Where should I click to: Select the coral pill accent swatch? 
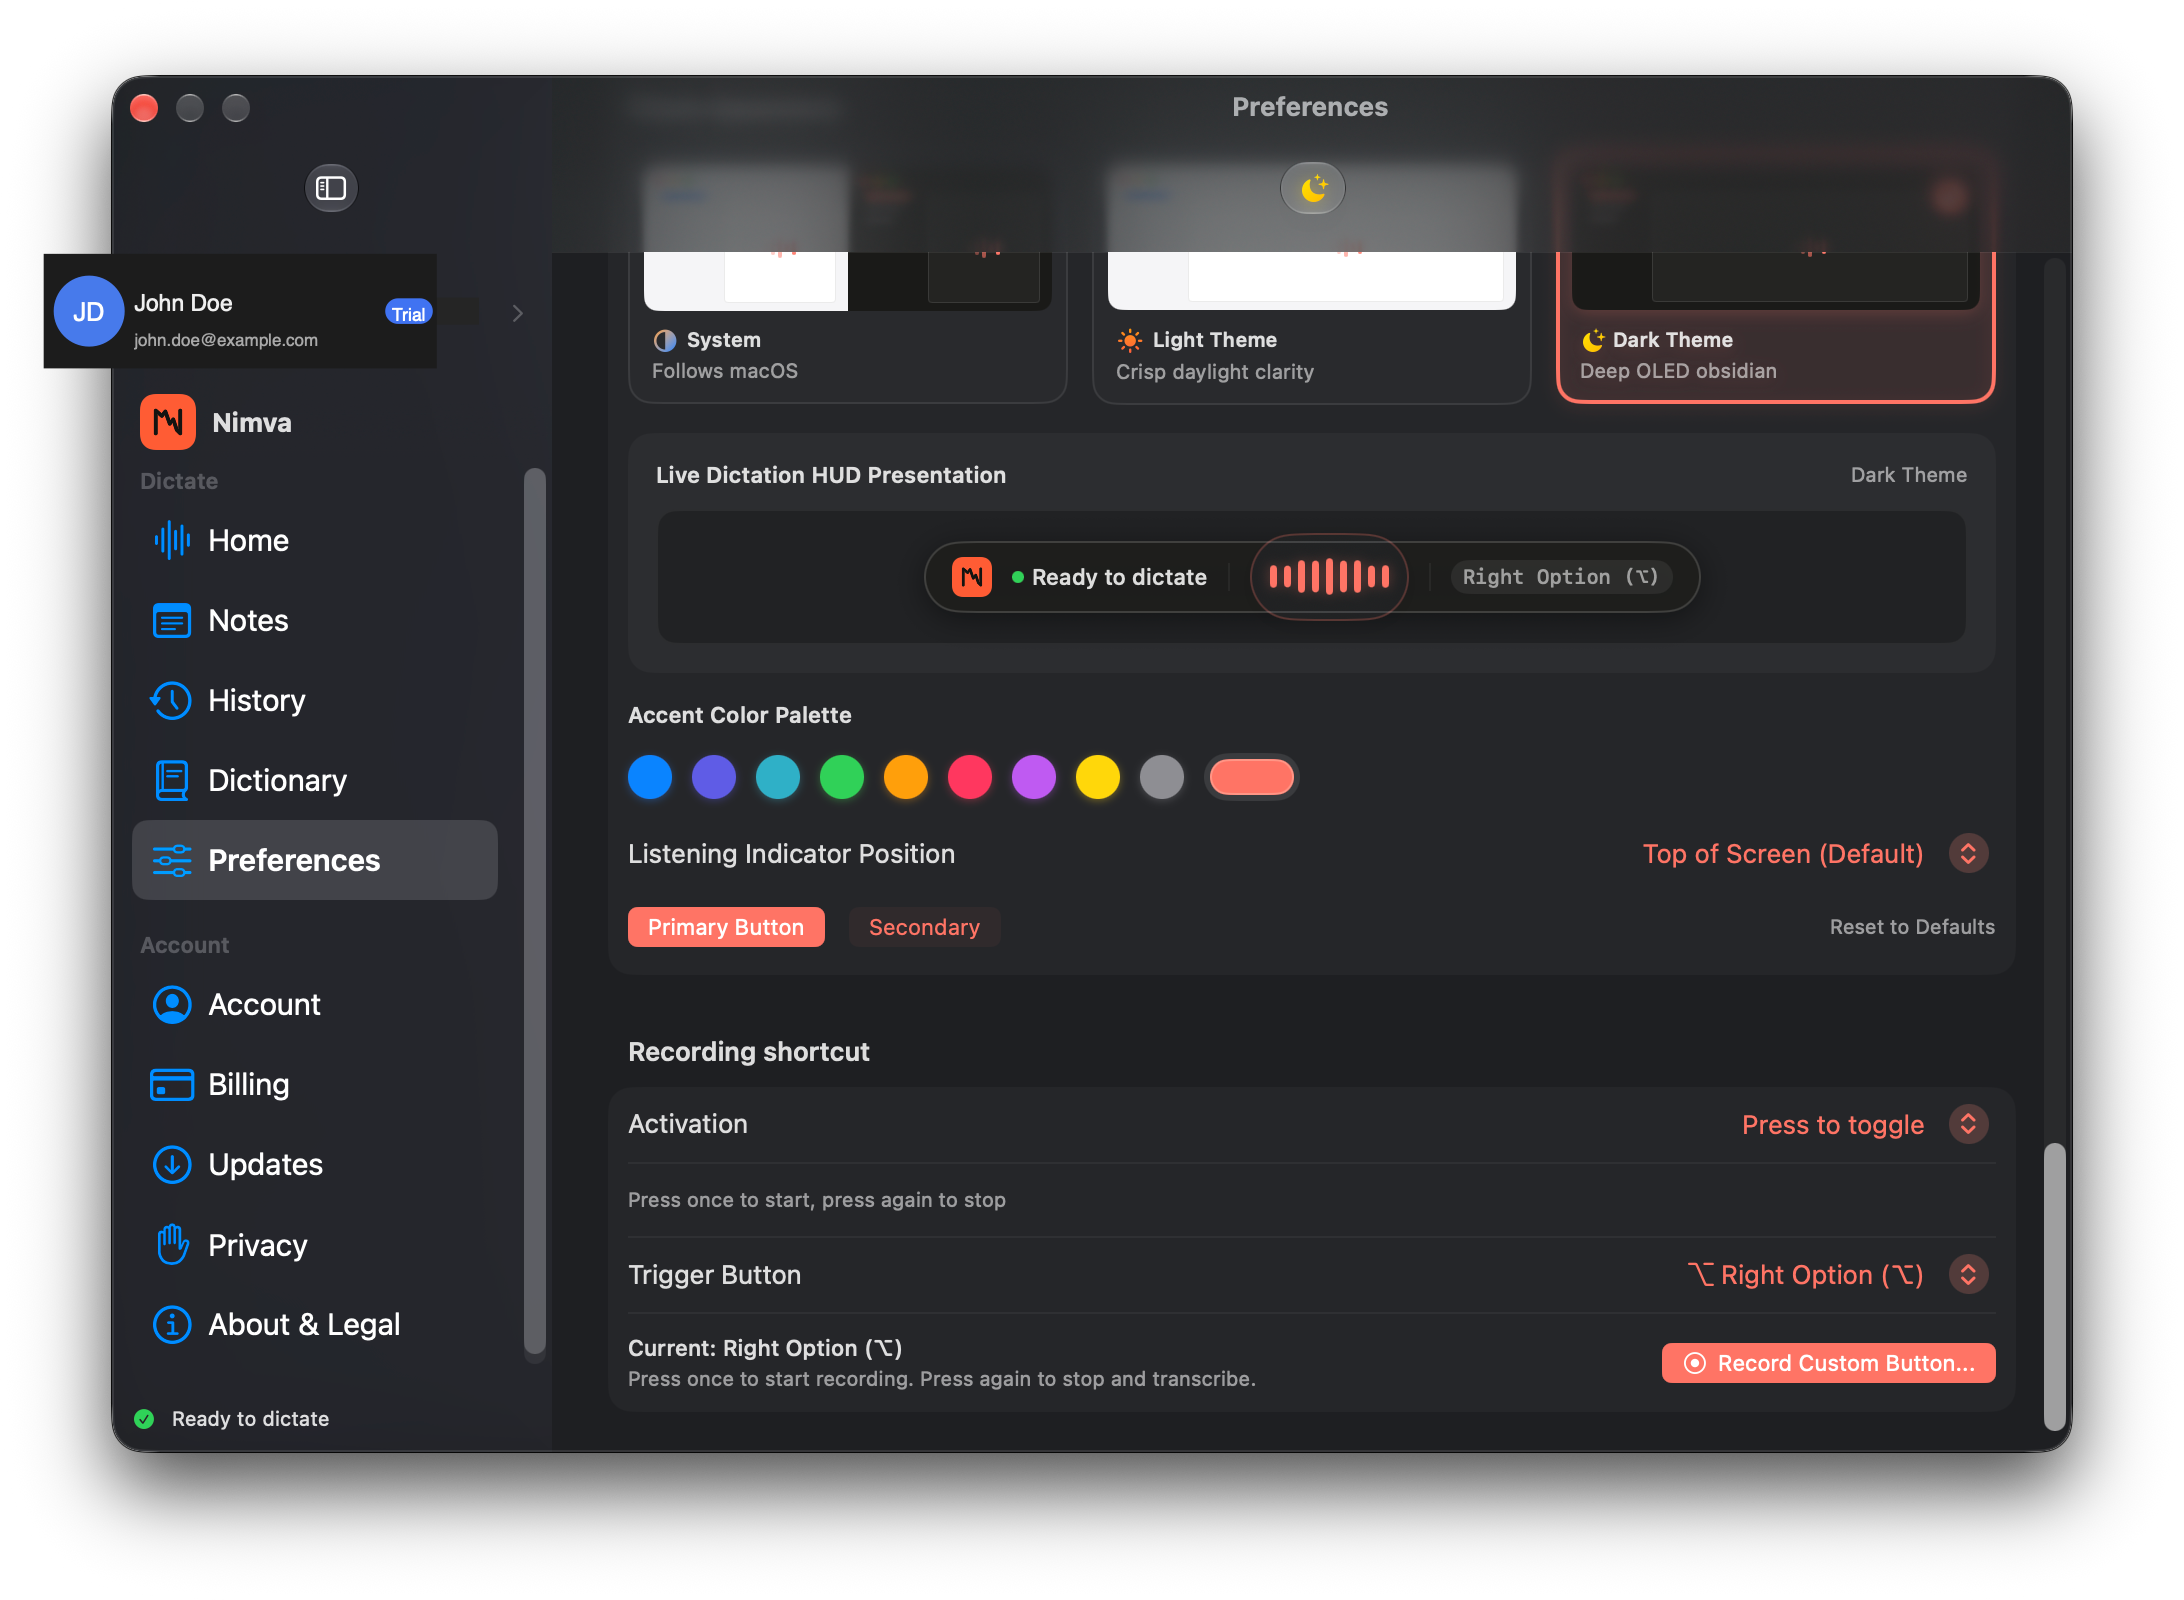(1252, 777)
